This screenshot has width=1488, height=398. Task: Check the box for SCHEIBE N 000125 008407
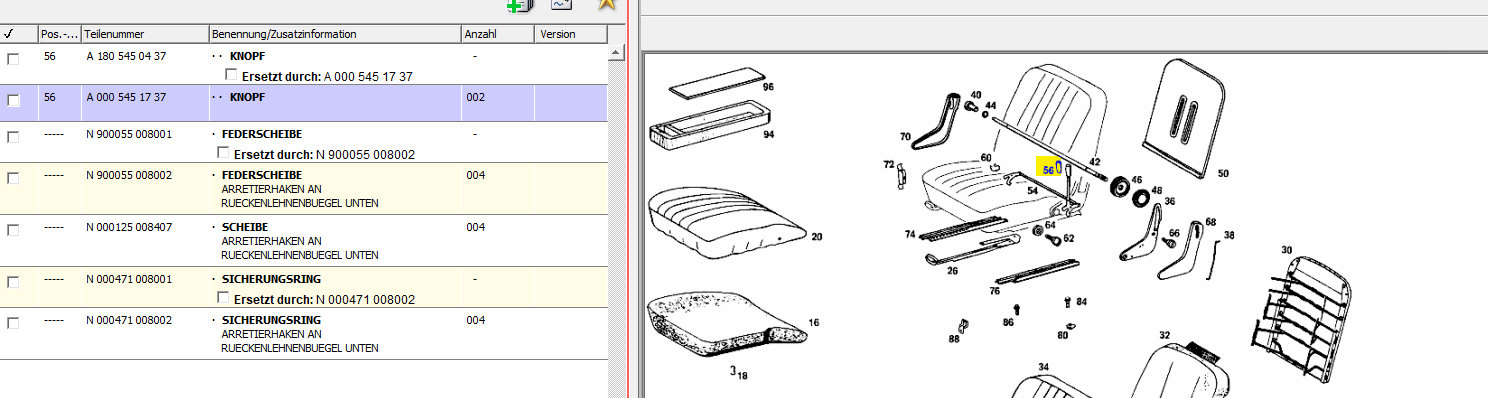click(13, 230)
